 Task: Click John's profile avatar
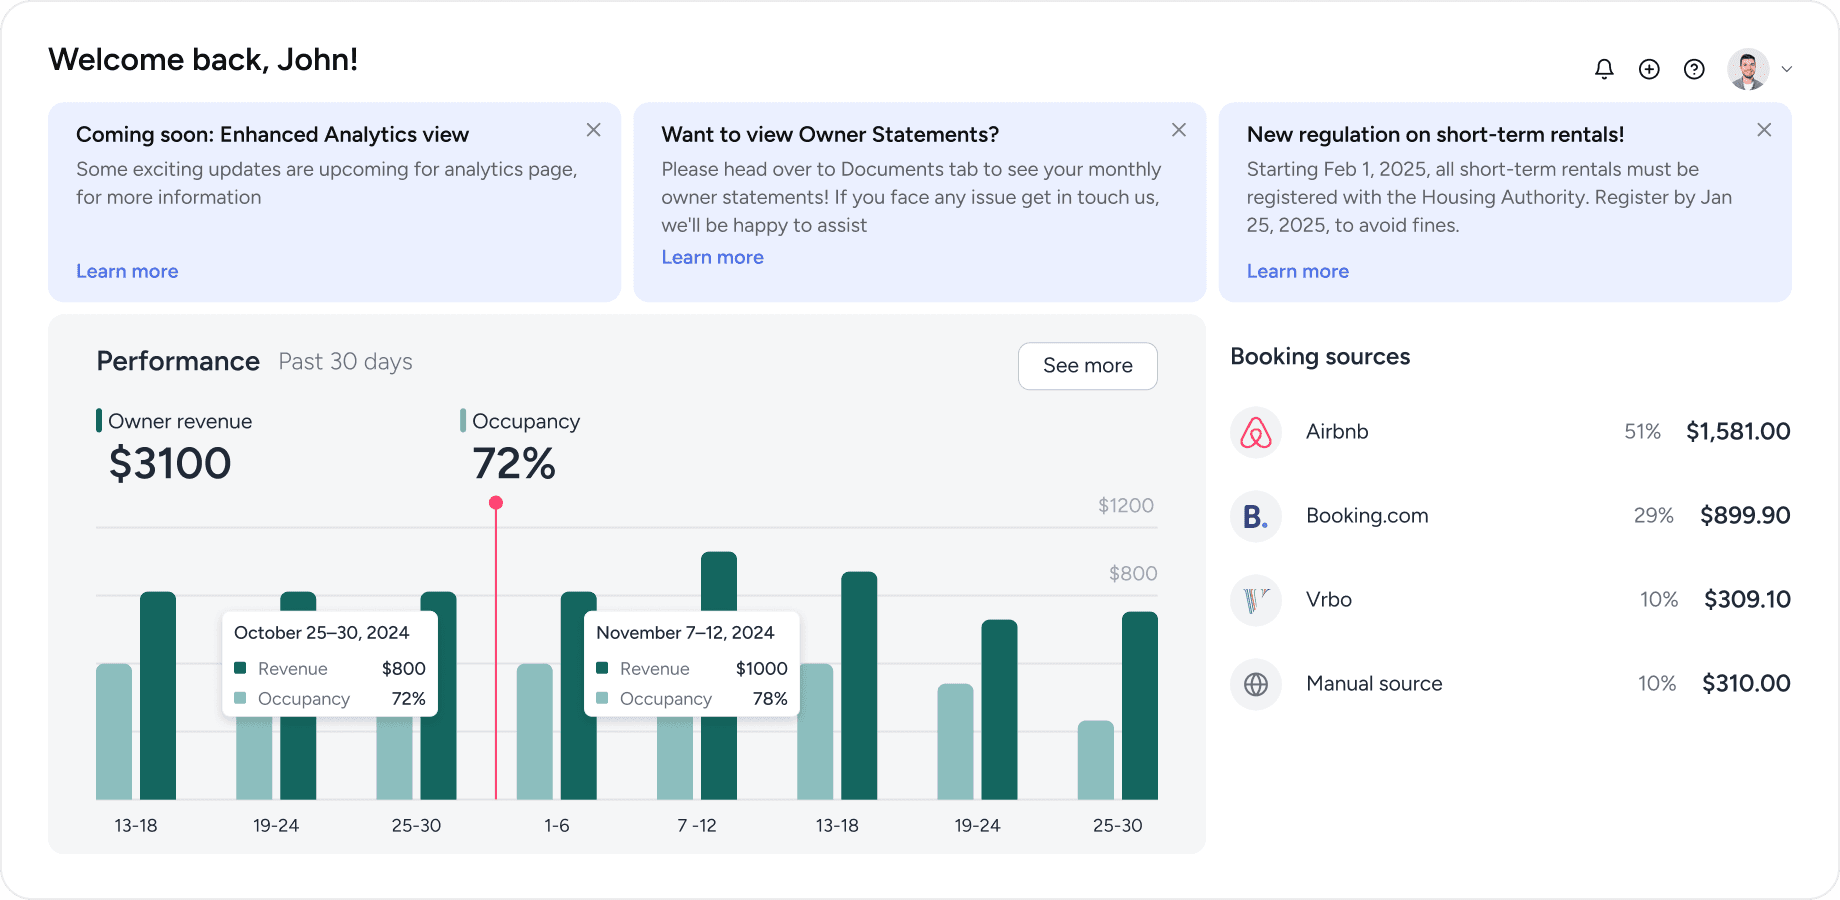[x=1747, y=69]
